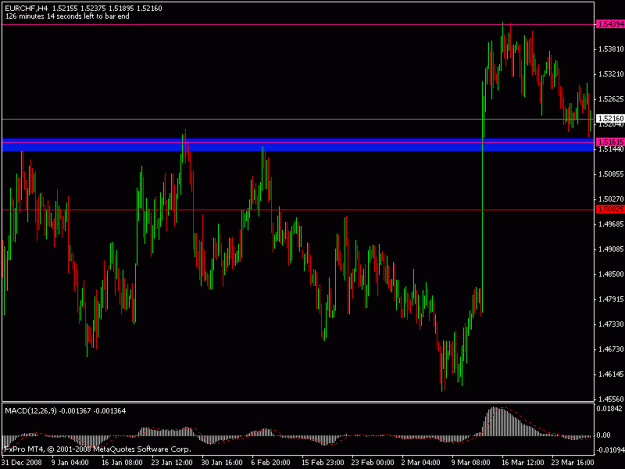Click the 9 Jan 04:00 date label

click(x=70, y=462)
